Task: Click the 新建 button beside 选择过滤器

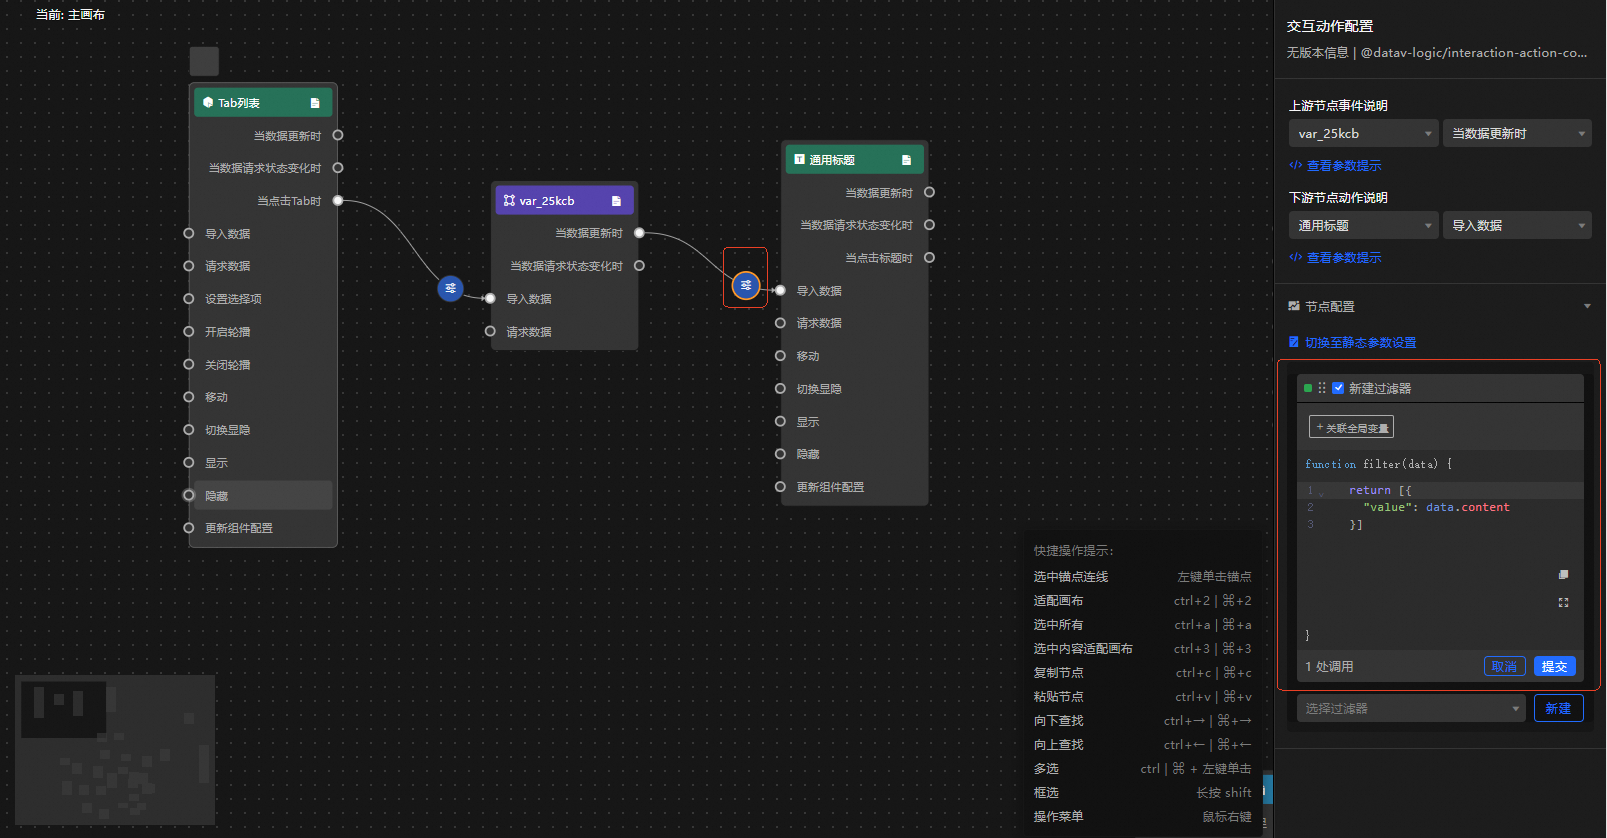Action: pos(1558,708)
